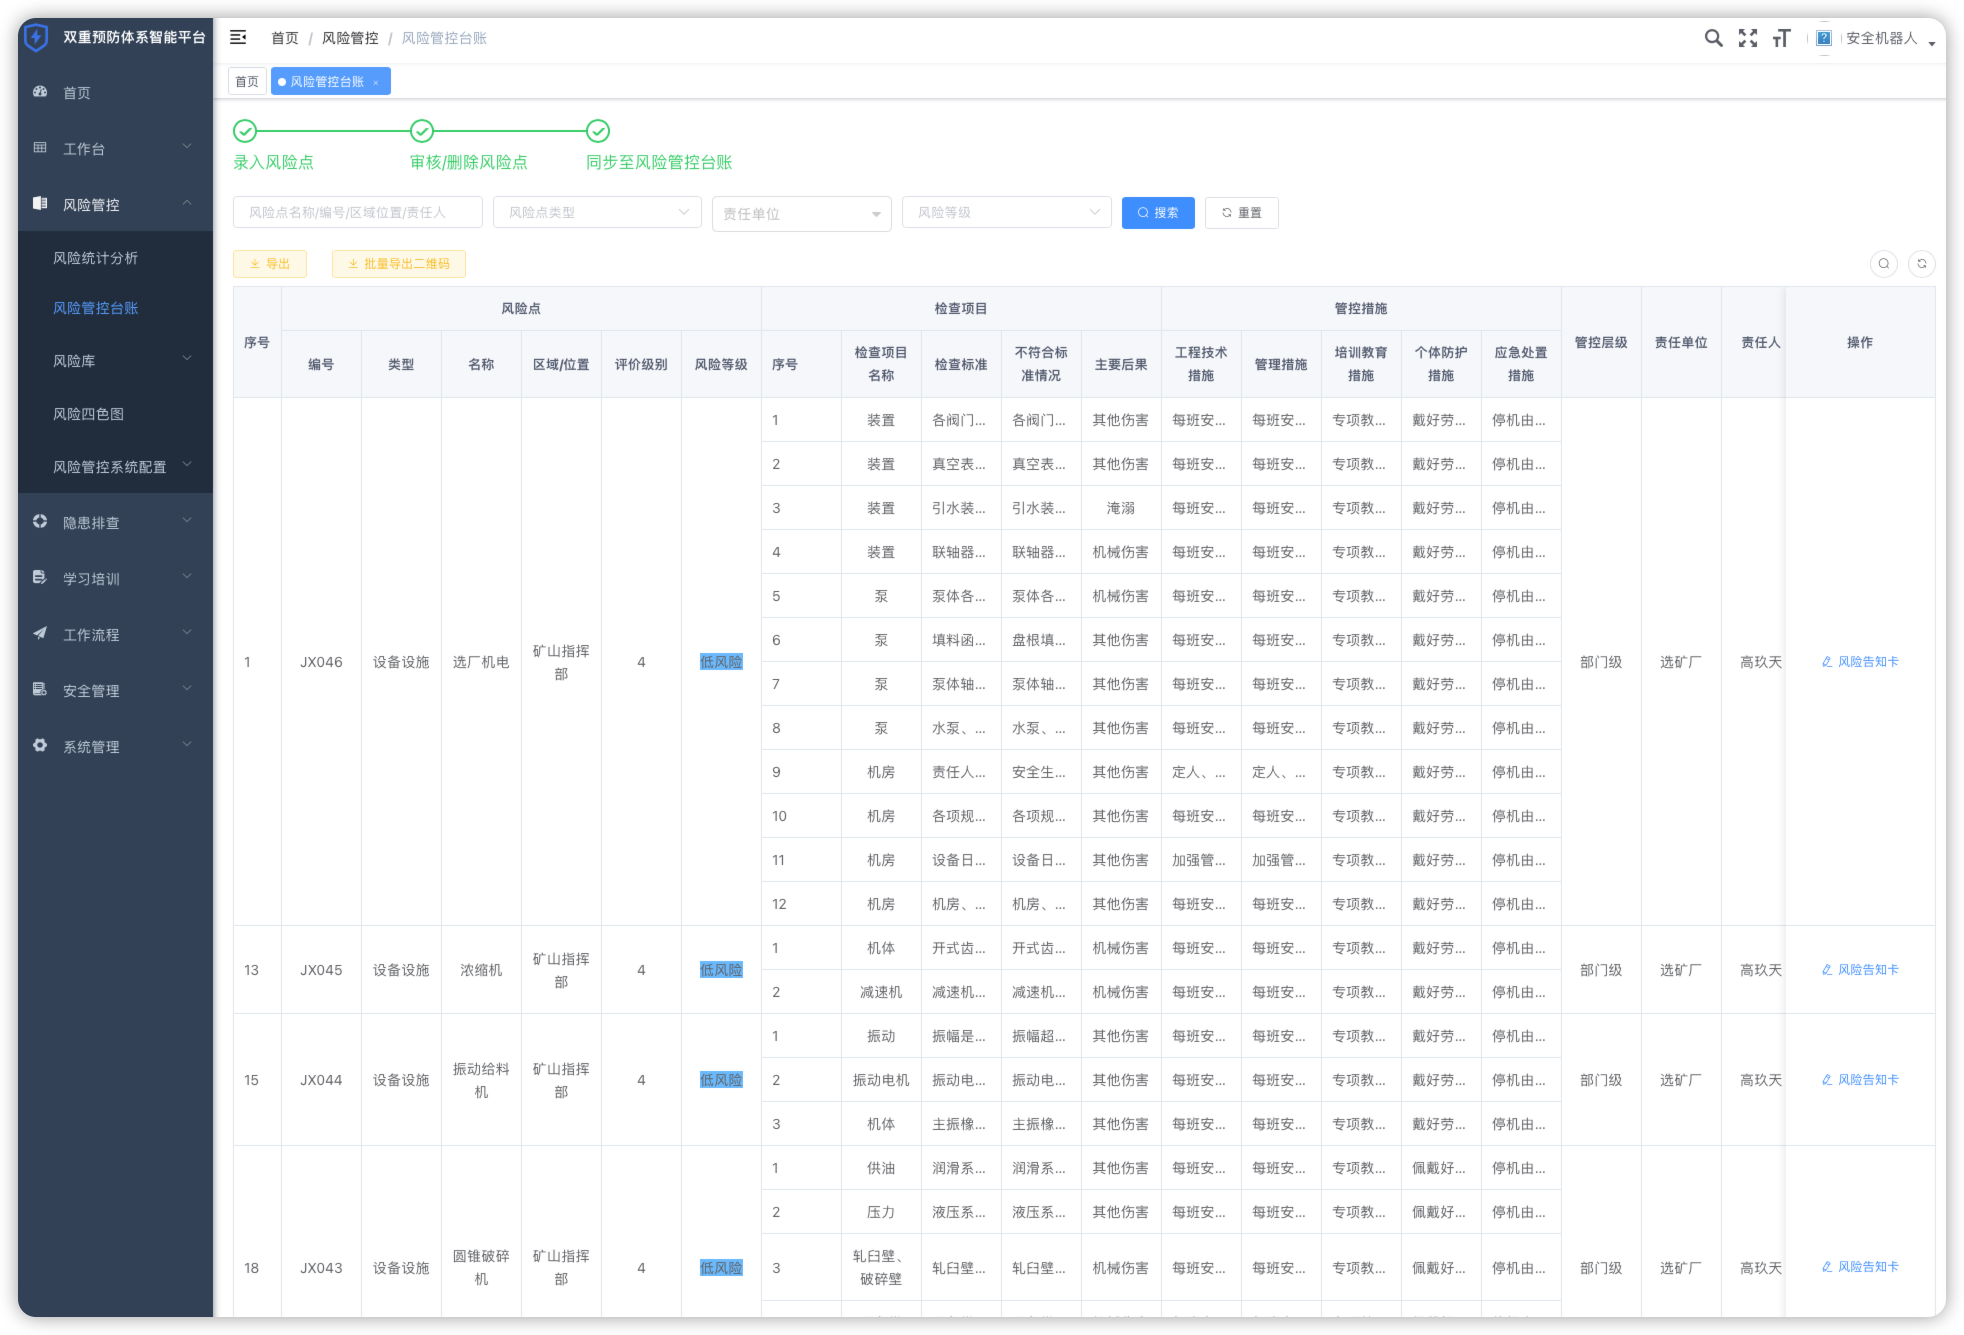Click edit icon of JX044 风险告知卡
1964x1335 pixels.
[x=1827, y=1080]
